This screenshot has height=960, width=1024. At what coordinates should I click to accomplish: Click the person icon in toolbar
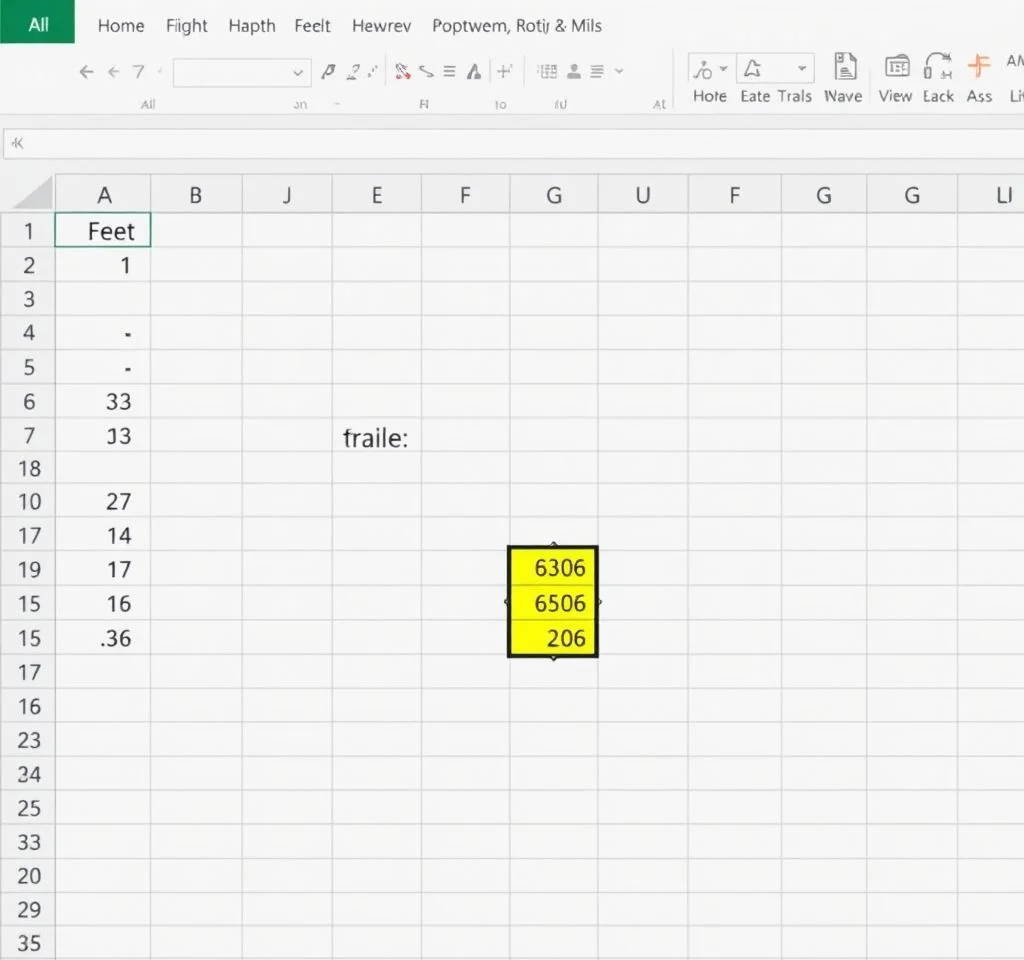(x=574, y=72)
